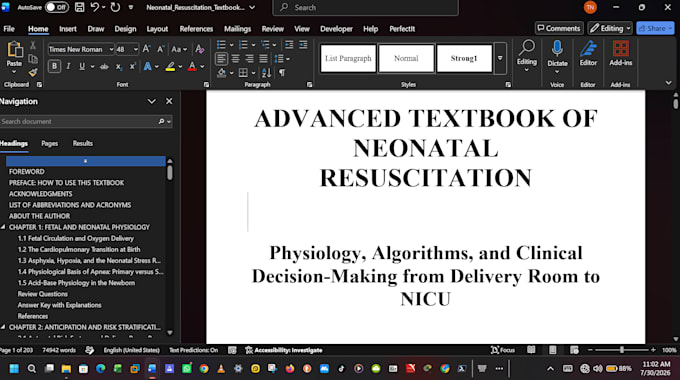The height and width of the screenshot is (380, 680).
Task: Toggle Italic formatting
Action: [68, 66]
